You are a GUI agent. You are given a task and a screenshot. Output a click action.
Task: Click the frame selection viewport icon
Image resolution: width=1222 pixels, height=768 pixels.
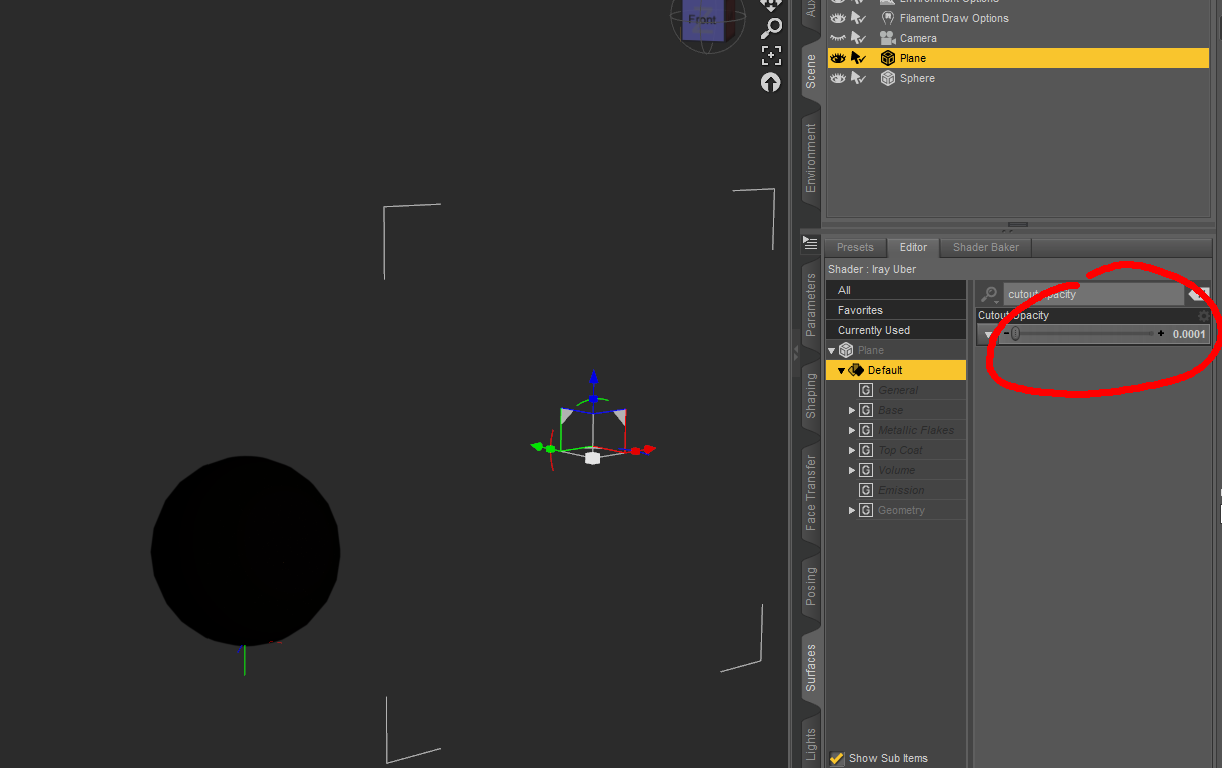(771, 55)
